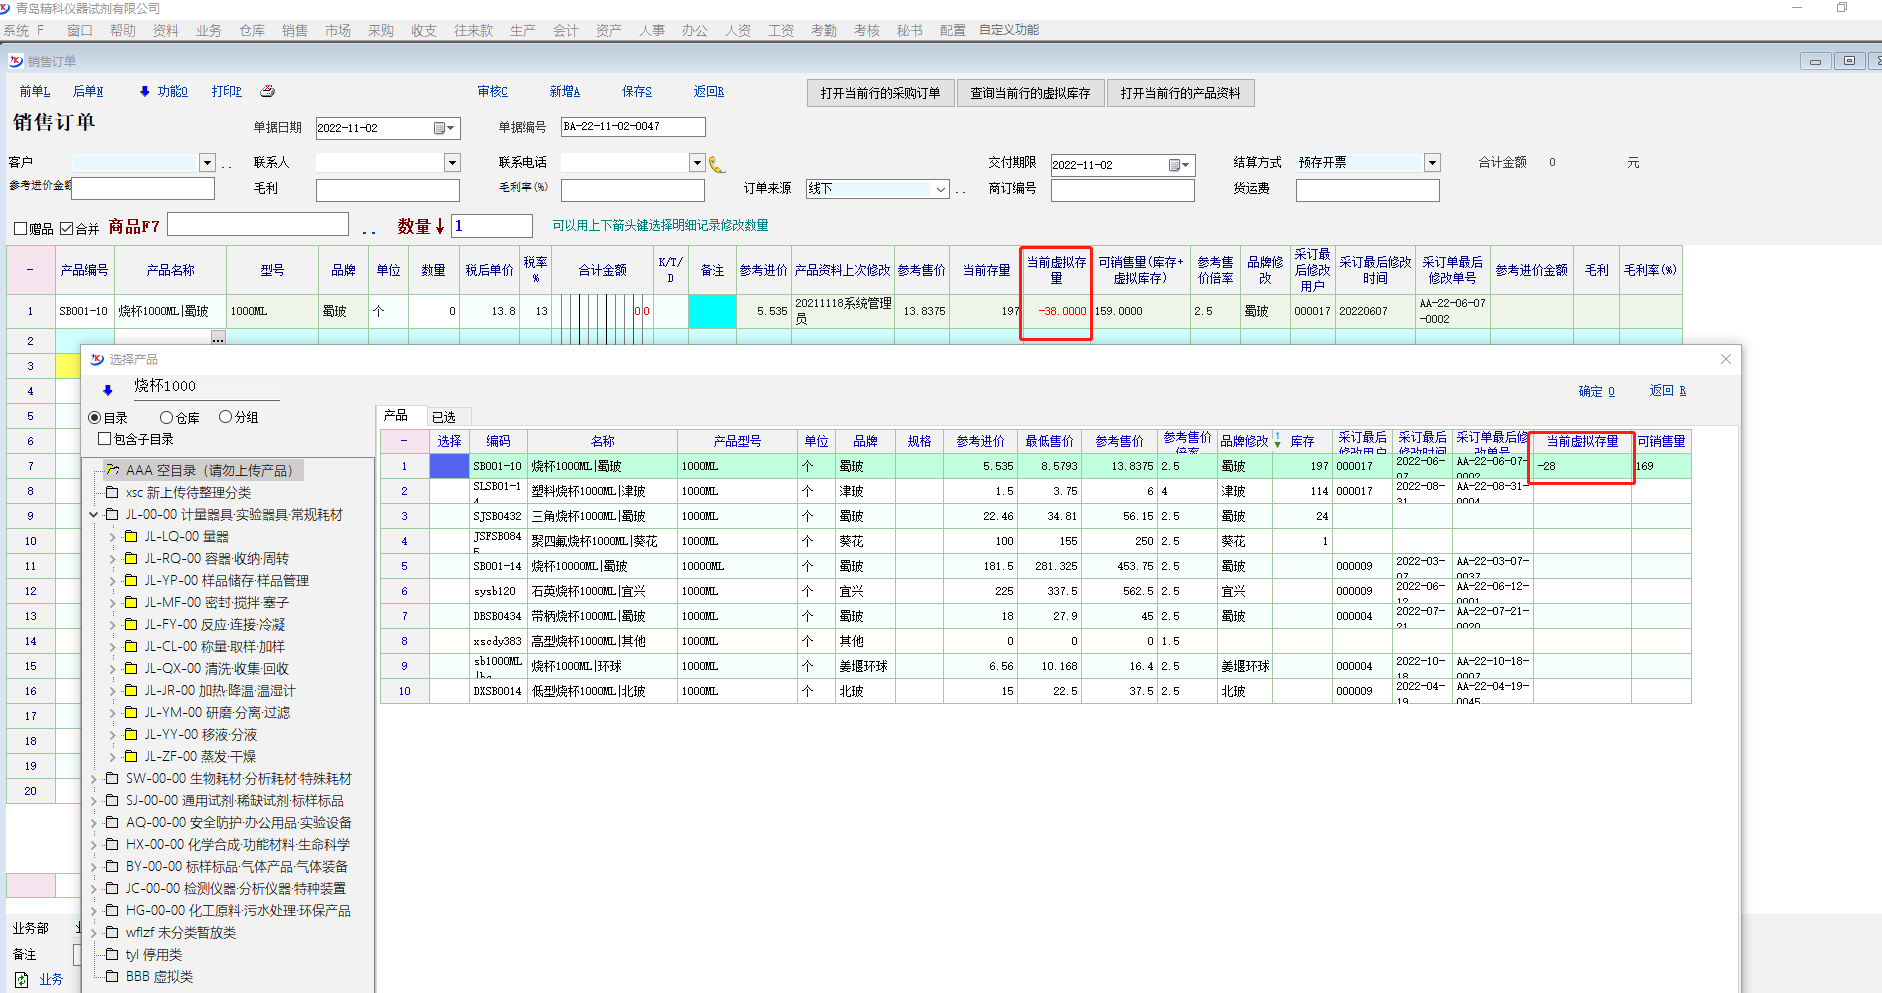Image resolution: width=1882 pixels, height=993 pixels.
Task: Click the green refresh document icon beside 业务
Action: point(22,979)
